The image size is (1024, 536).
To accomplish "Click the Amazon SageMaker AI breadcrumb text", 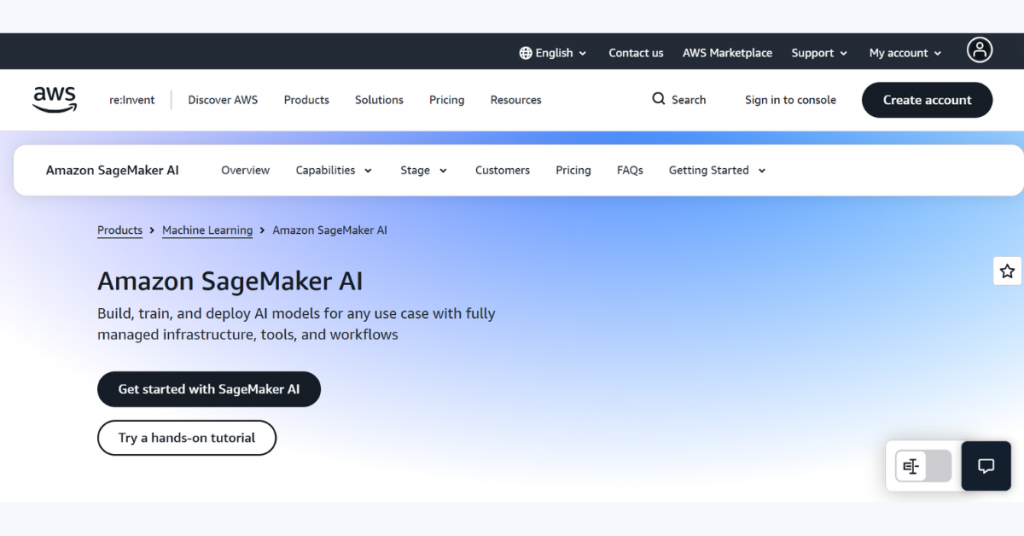I will click(330, 230).
